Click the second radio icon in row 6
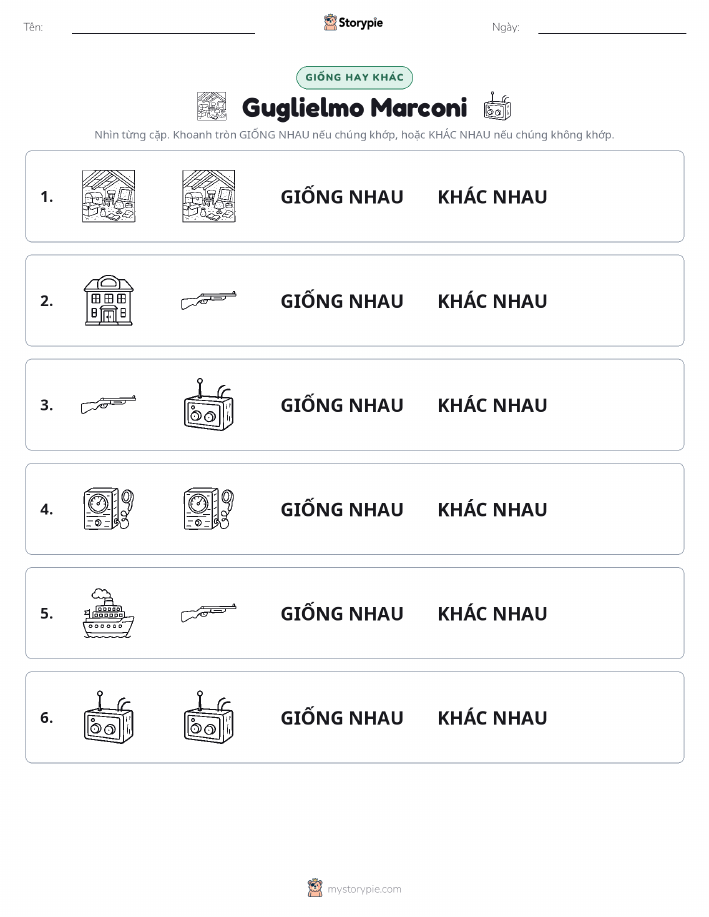The width and height of the screenshot is (709, 917). (209, 717)
